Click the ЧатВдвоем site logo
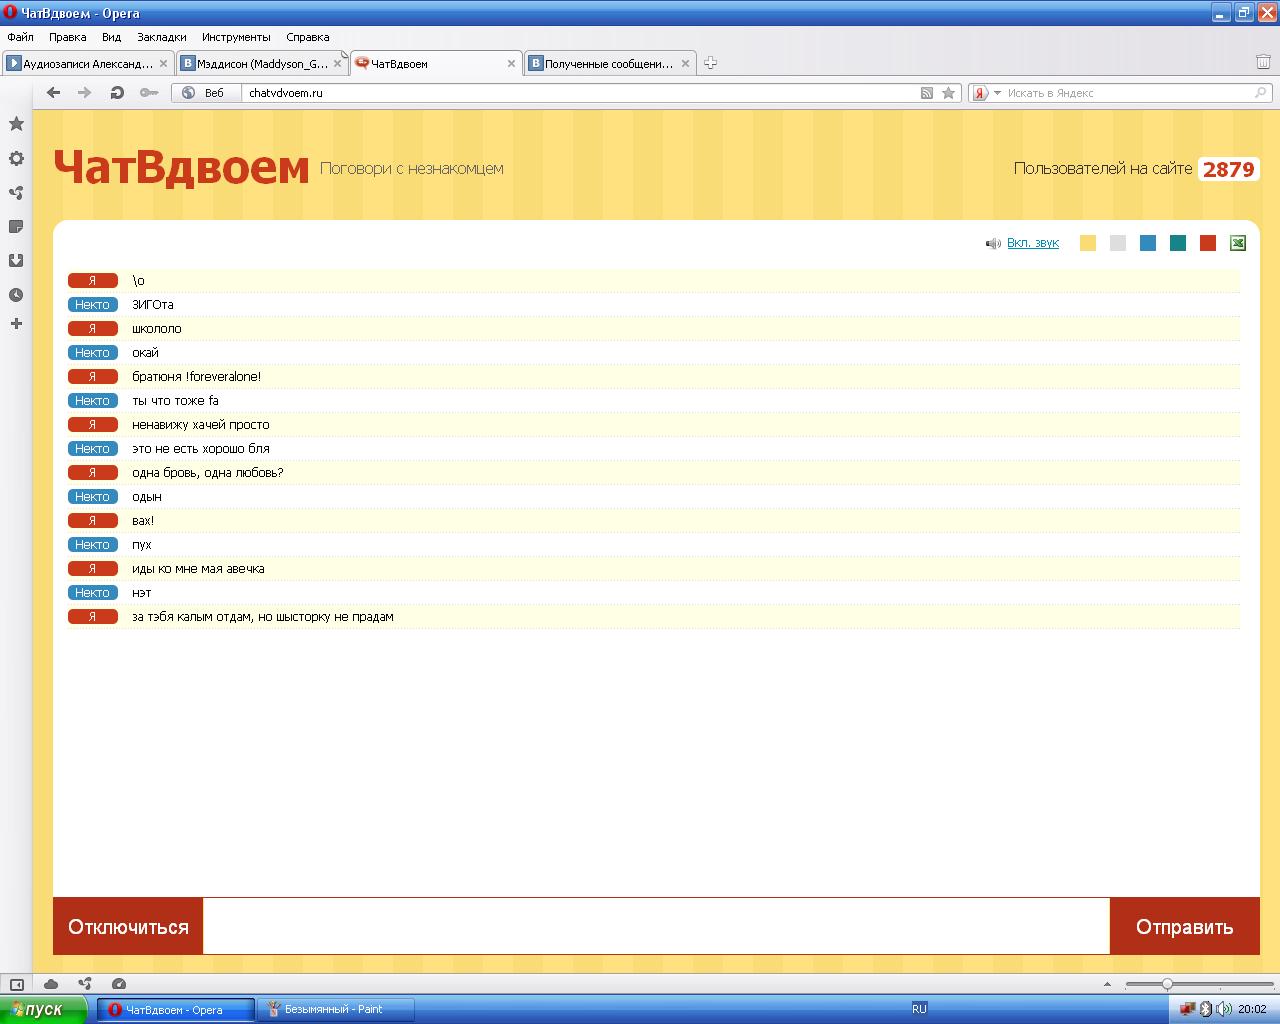The height and width of the screenshot is (1024, 1280). click(181, 167)
